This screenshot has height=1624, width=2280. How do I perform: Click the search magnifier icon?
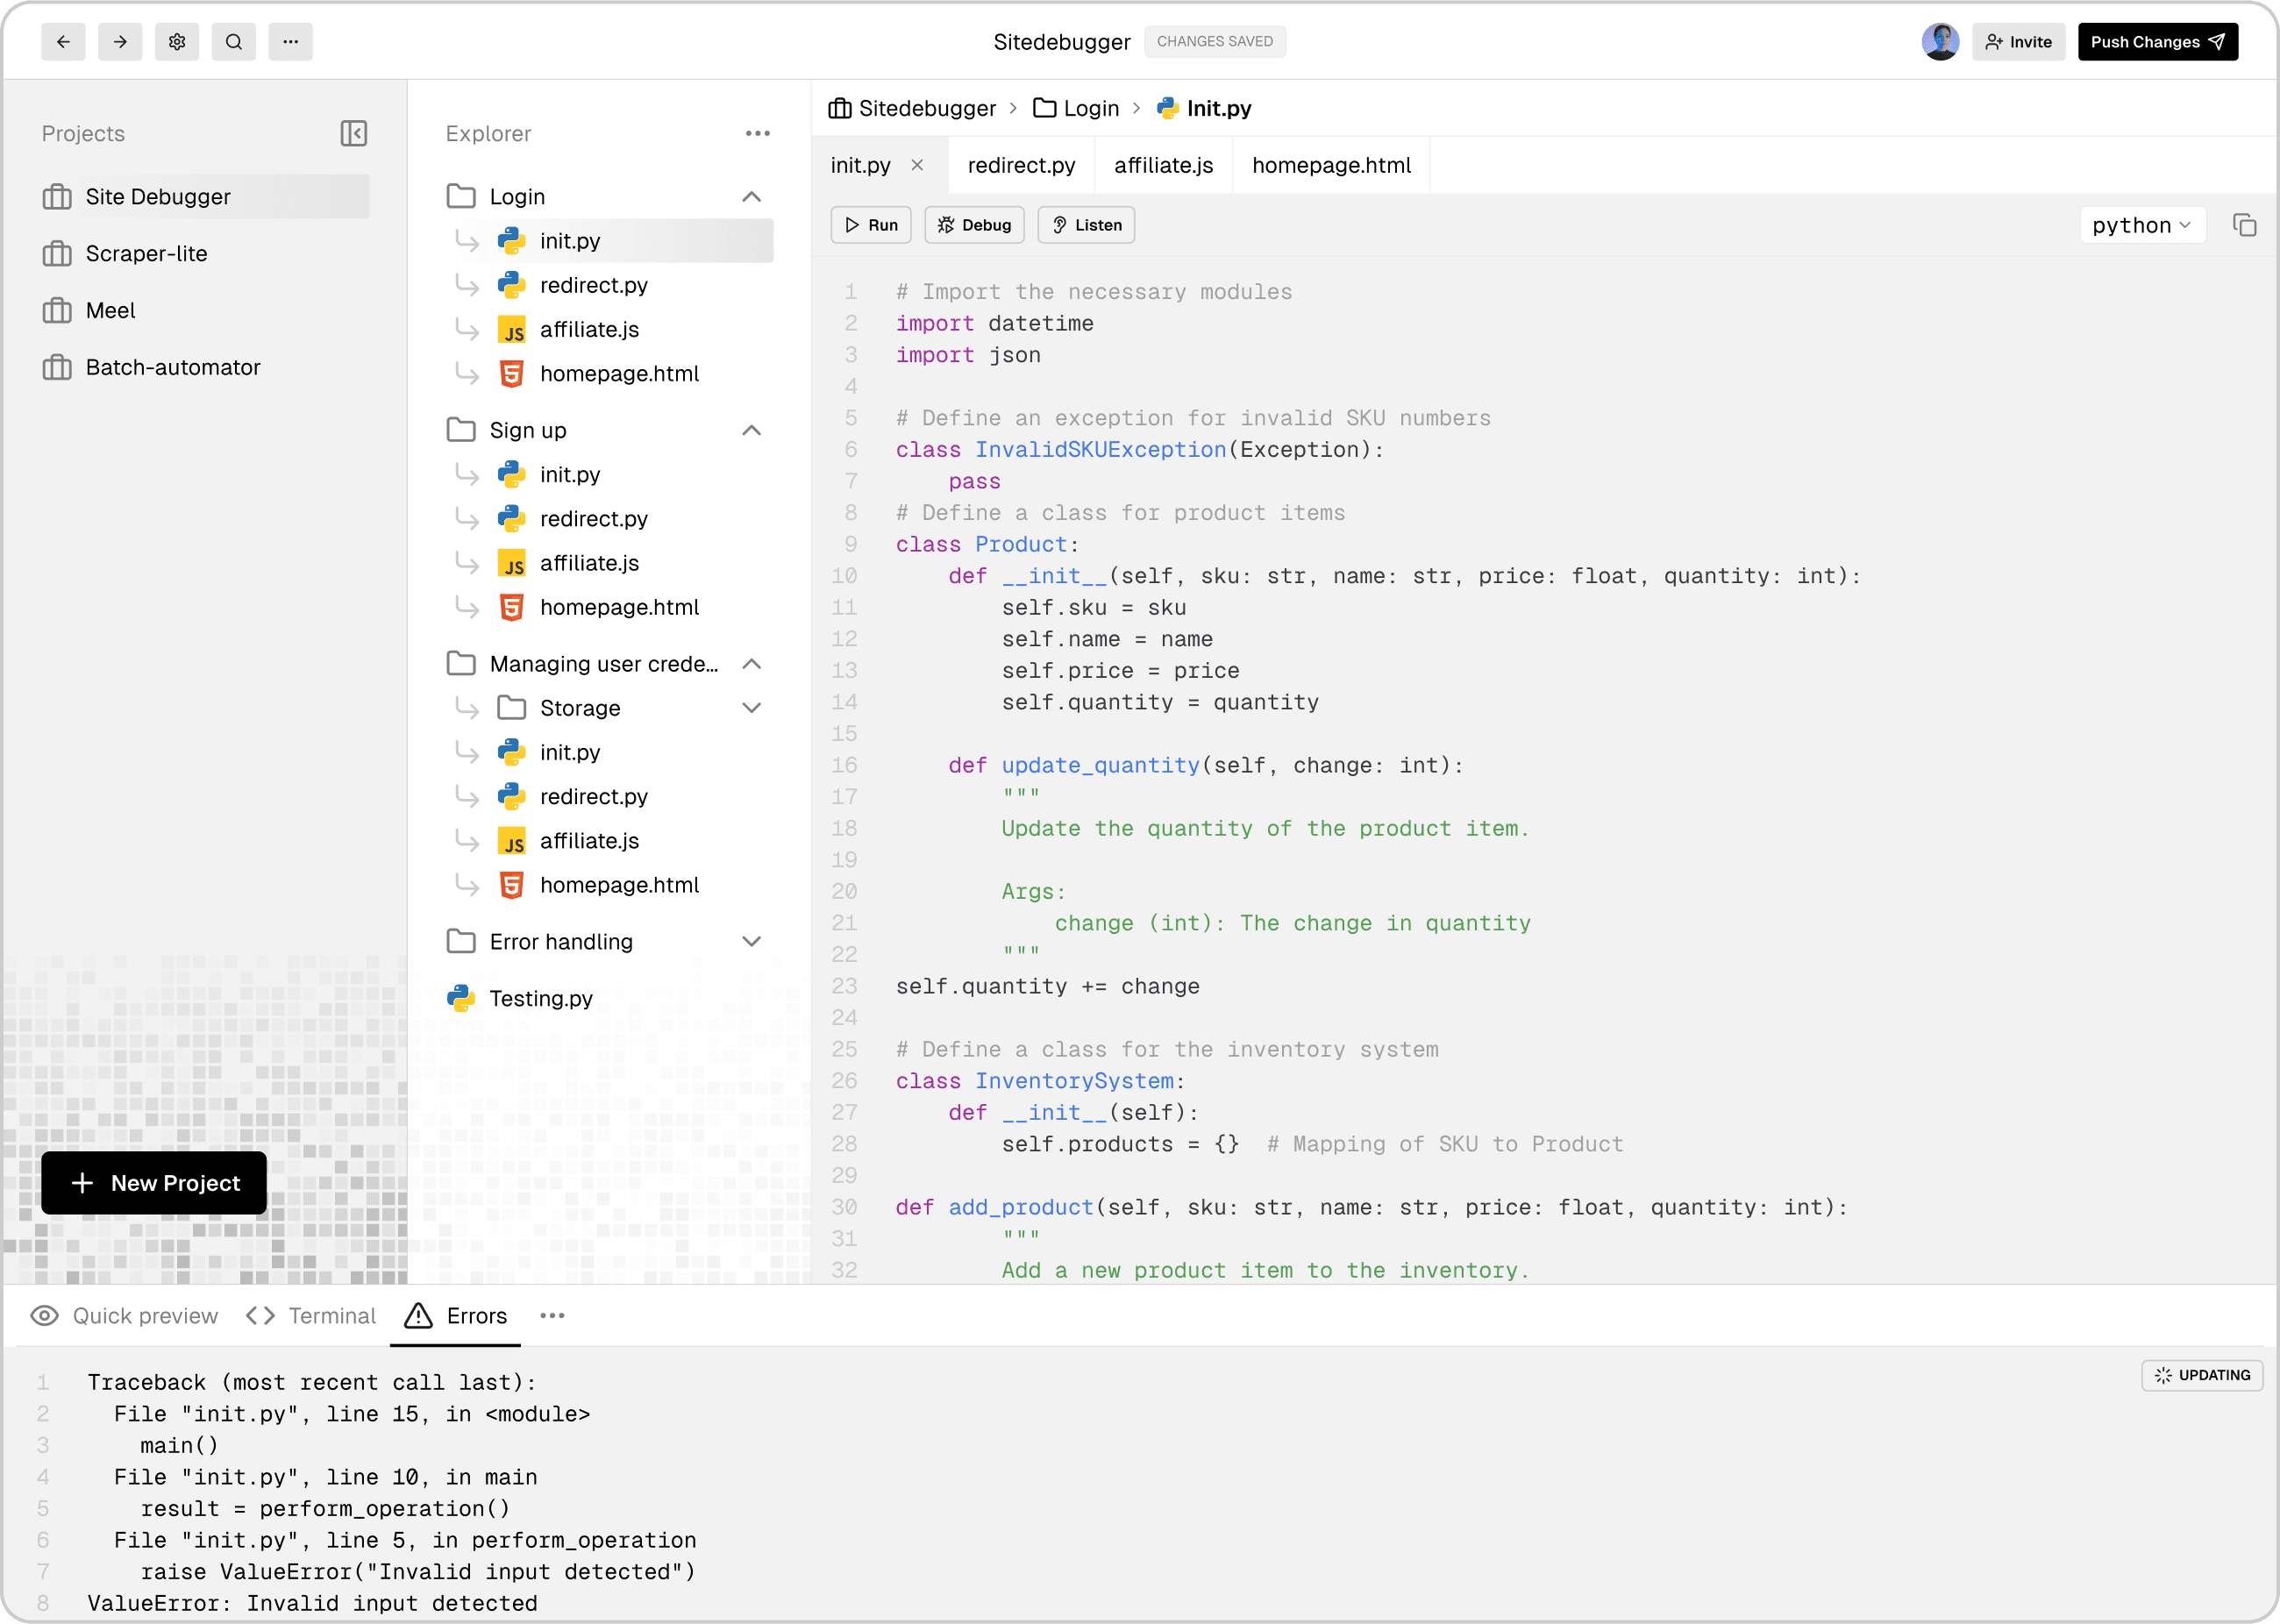(x=234, y=42)
